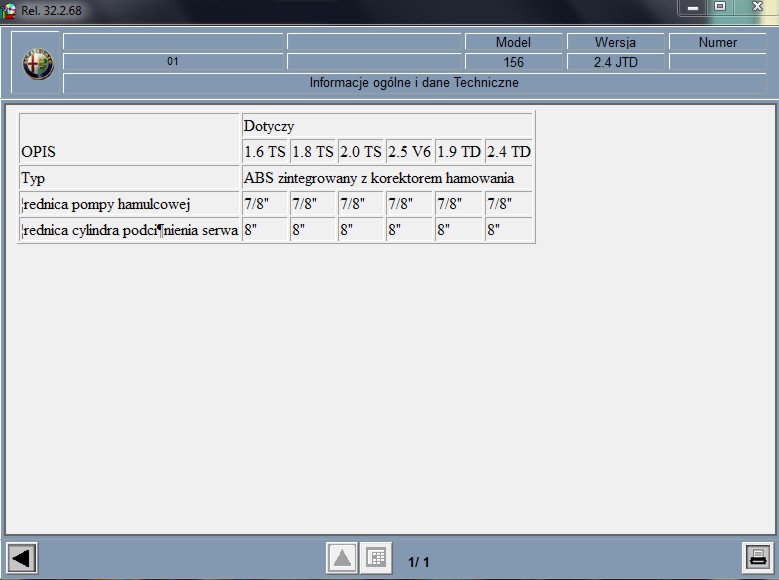The width and height of the screenshot is (779, 580).
Task: Click the 8" value under 2.0 TS
Action: (x=361, y=230)
